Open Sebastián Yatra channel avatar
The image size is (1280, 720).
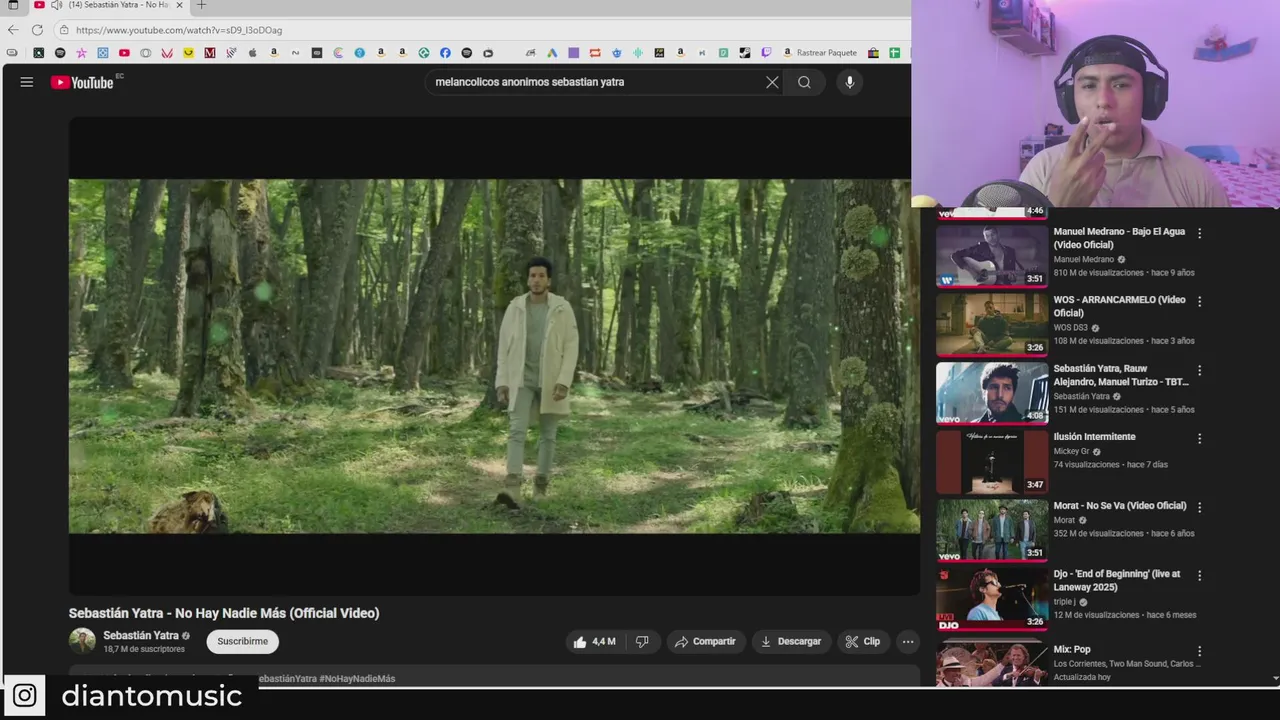click(x=82, y=641)
